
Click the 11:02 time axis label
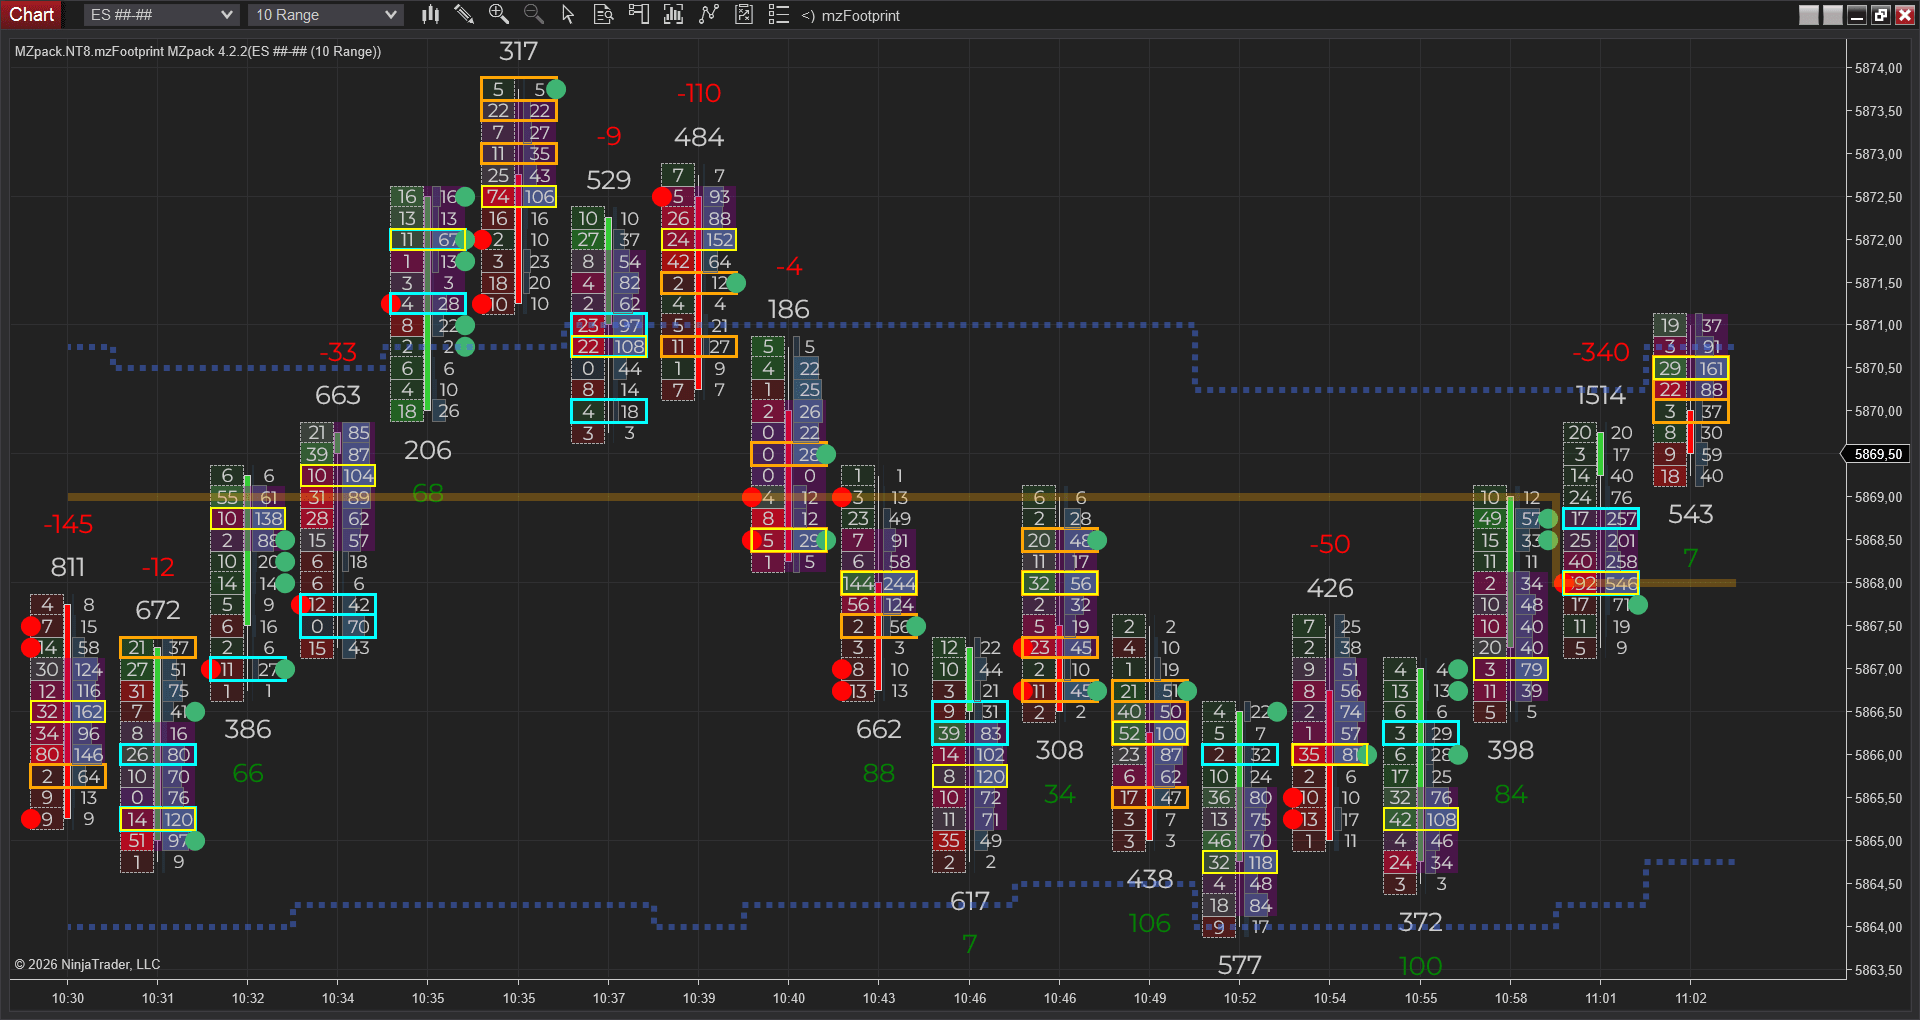pyautogui.click(x=1691, y=998)
